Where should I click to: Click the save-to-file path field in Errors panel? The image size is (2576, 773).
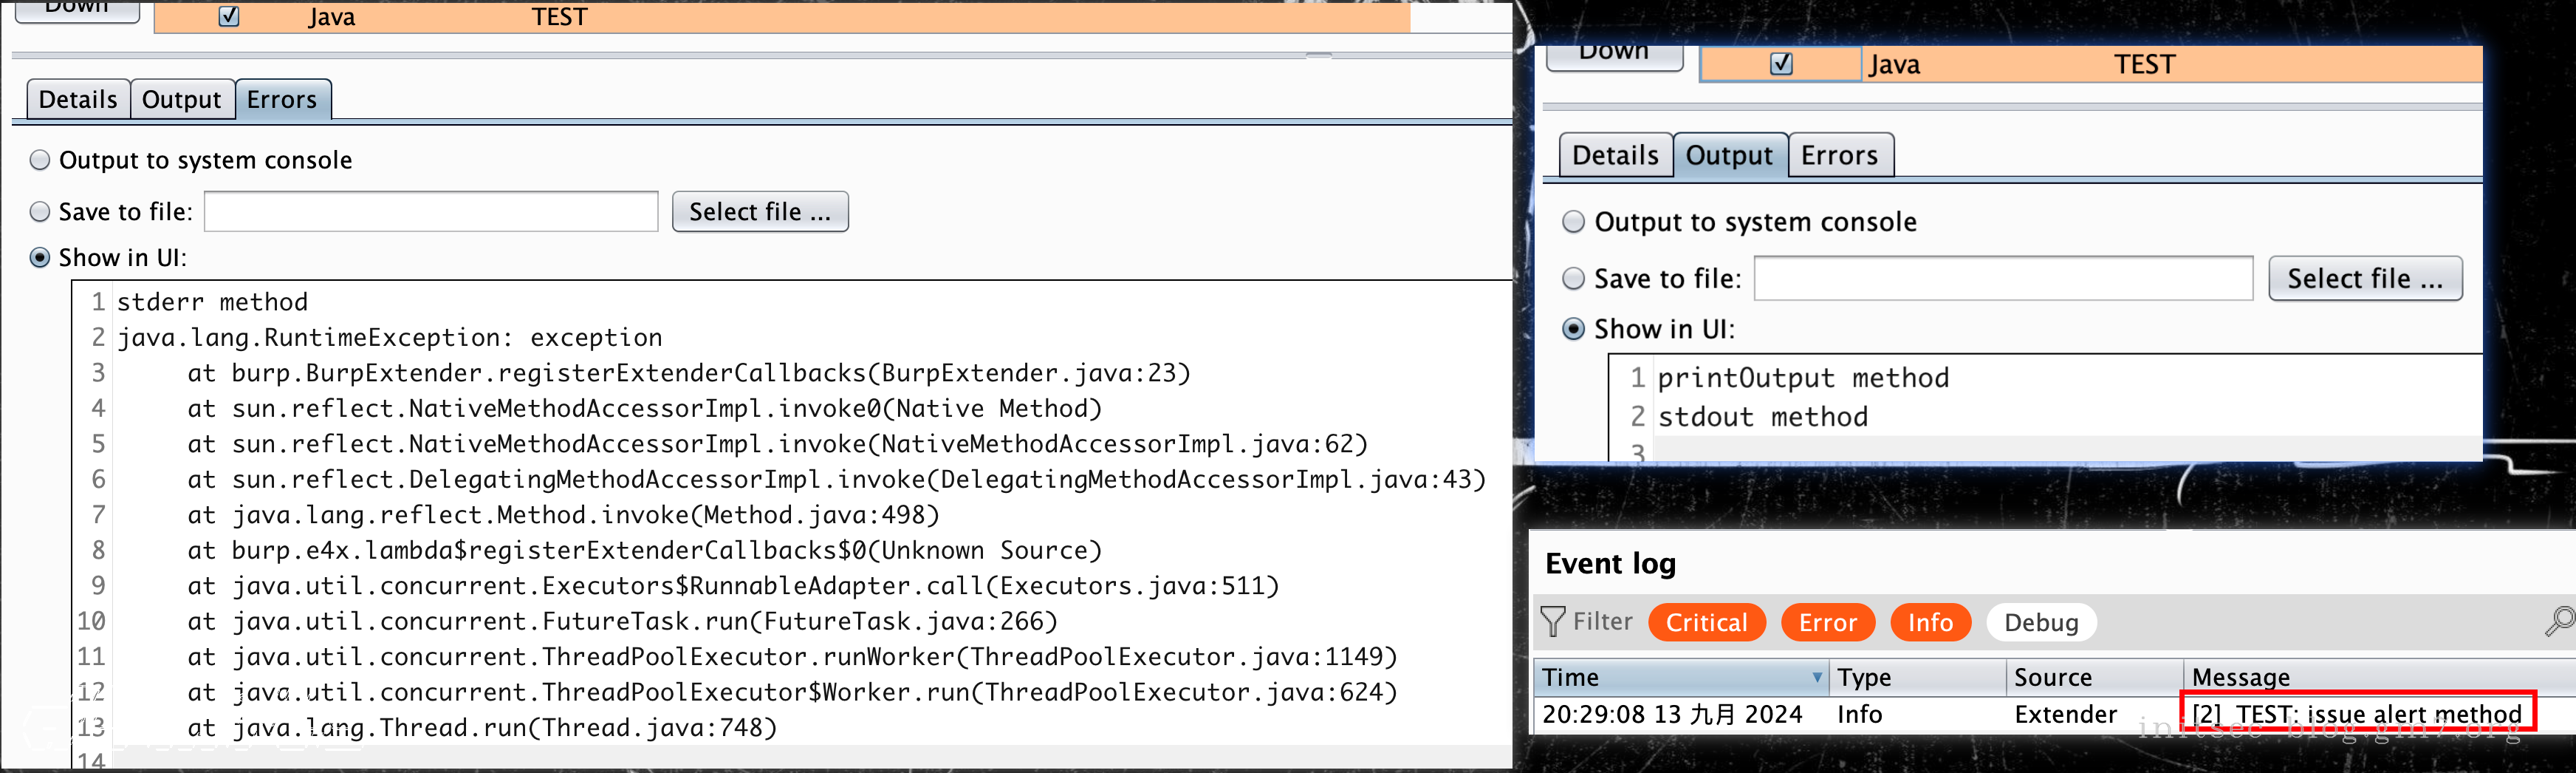[431, 212]
